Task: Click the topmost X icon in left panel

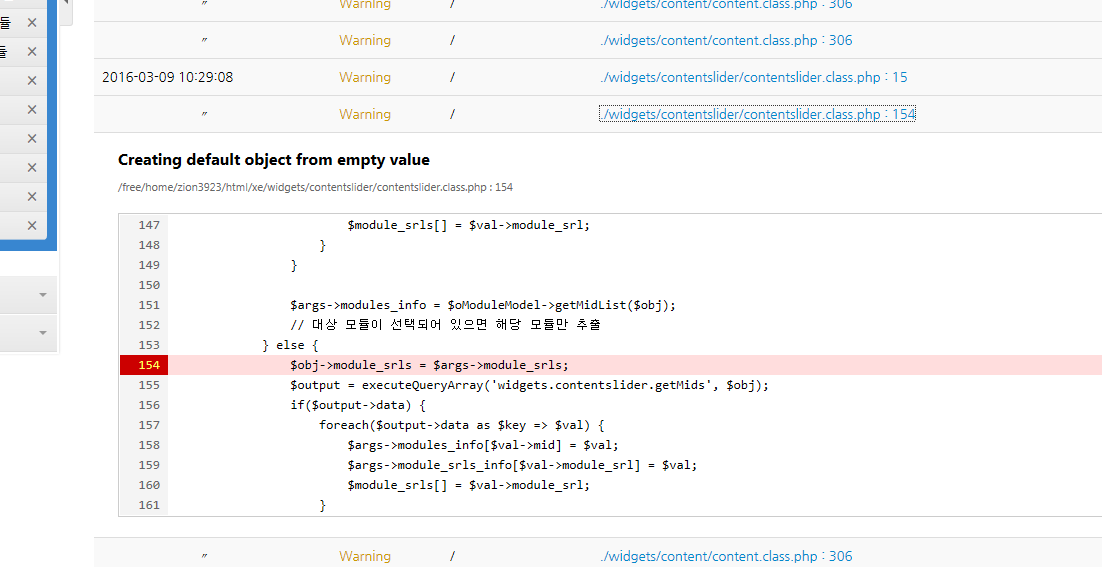Action: coord(32,22)
